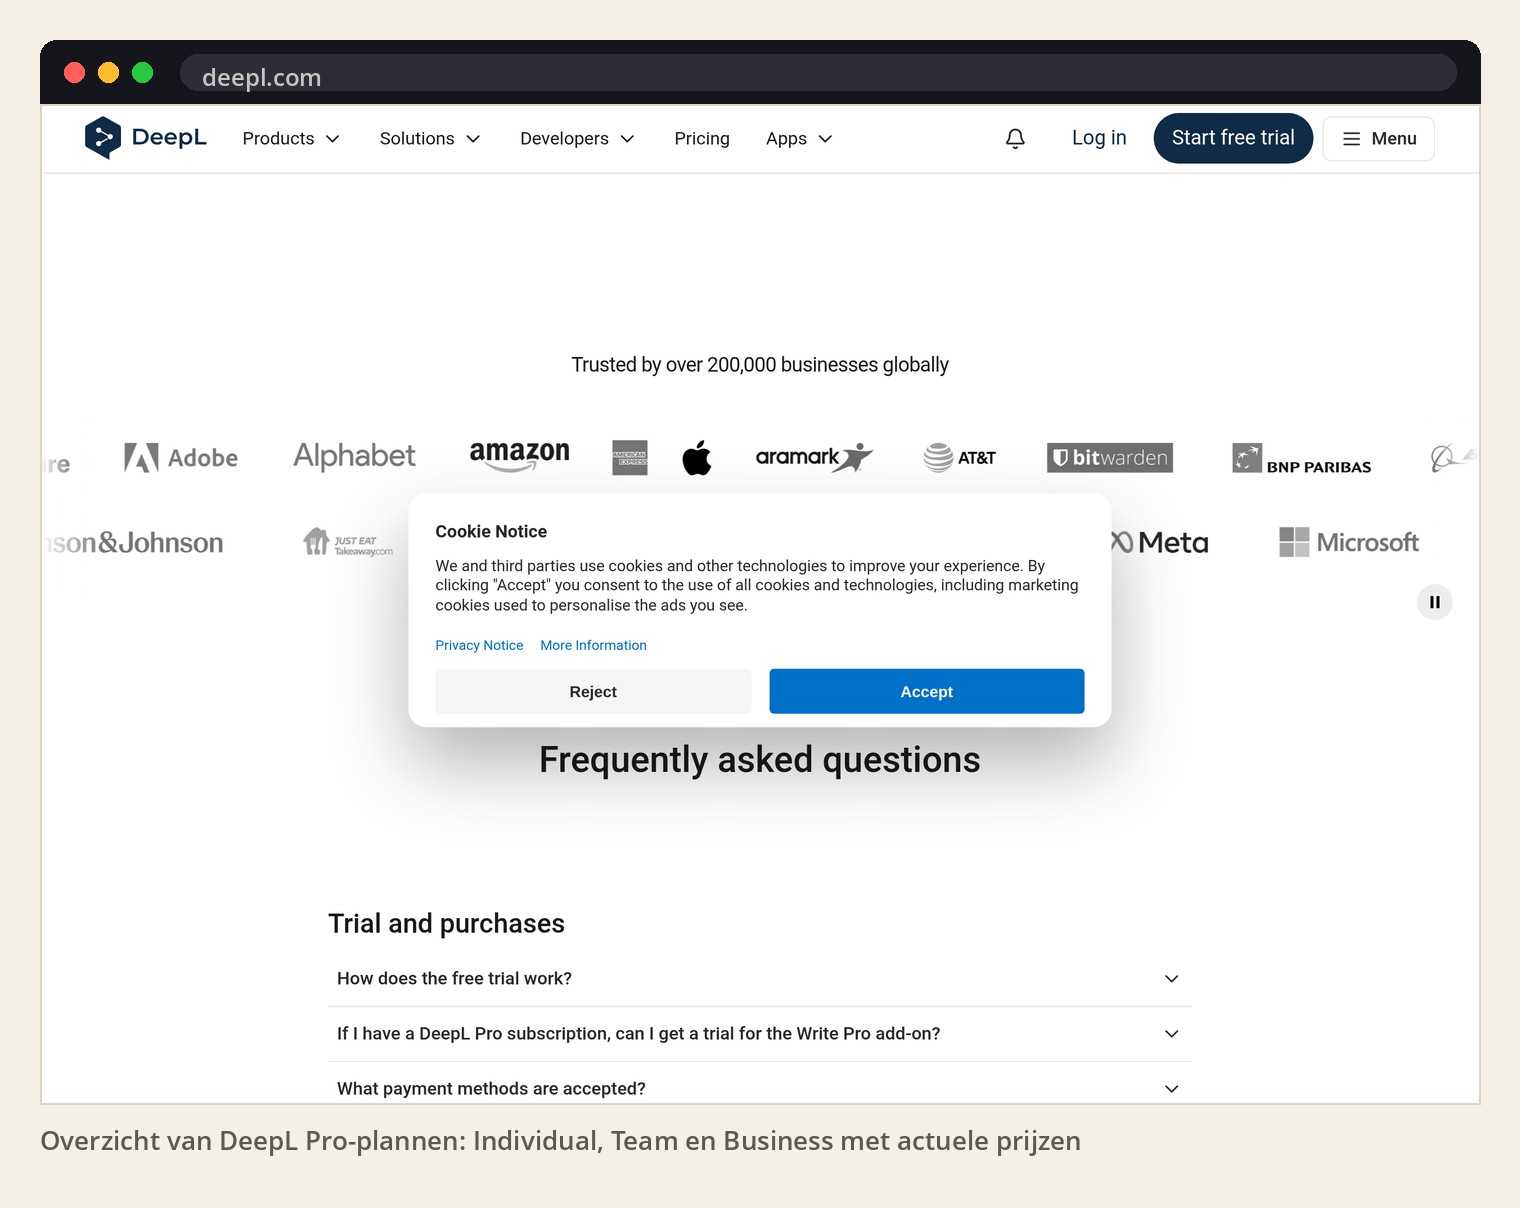Click the Adobe logo

pos(181,458)
